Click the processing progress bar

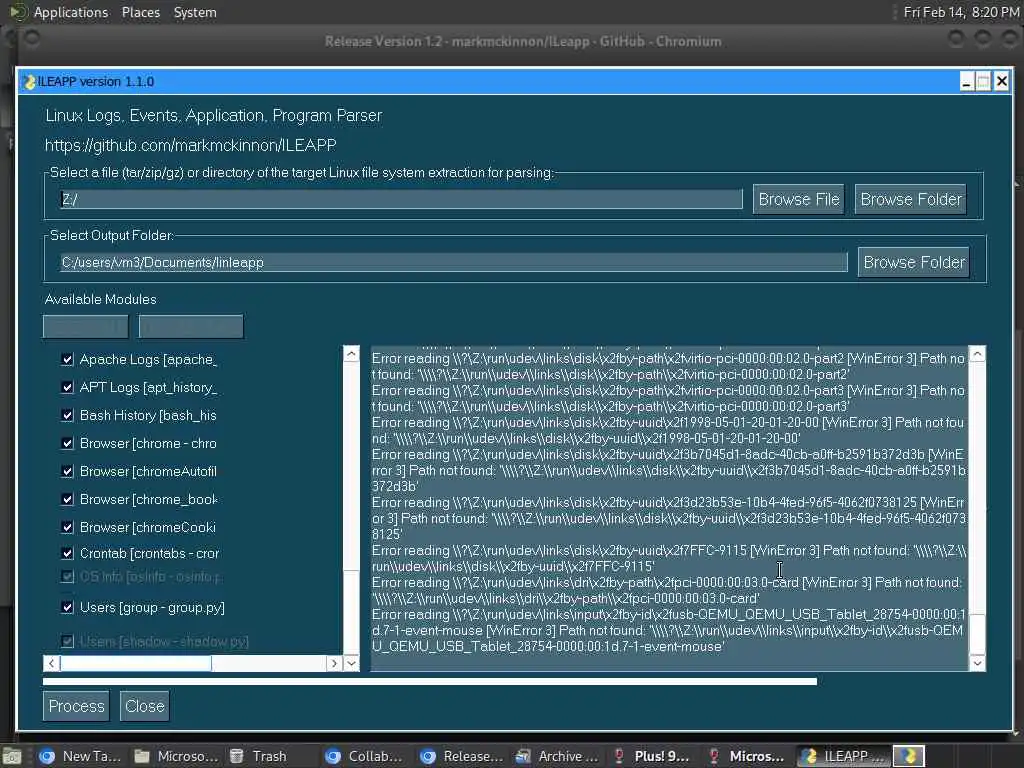[430, 681]
